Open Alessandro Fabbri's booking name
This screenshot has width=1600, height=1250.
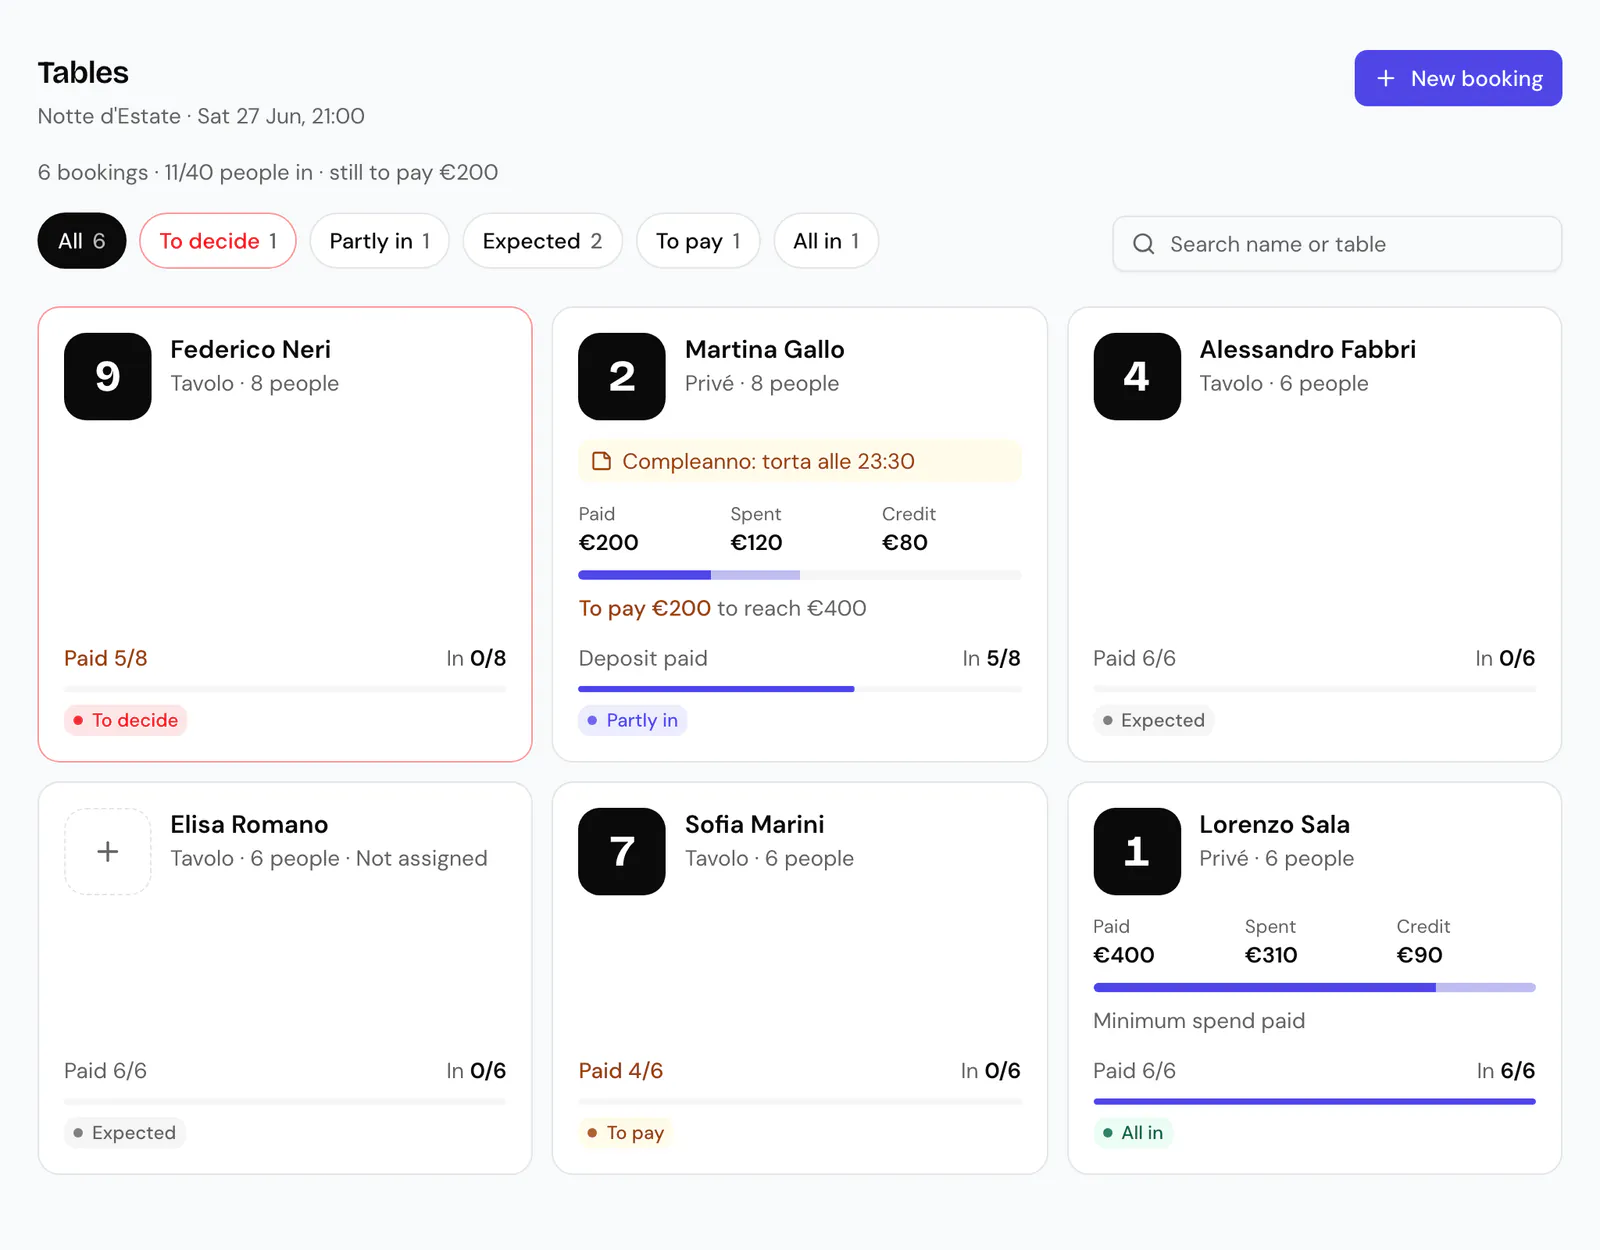[x=1307, y=349]
